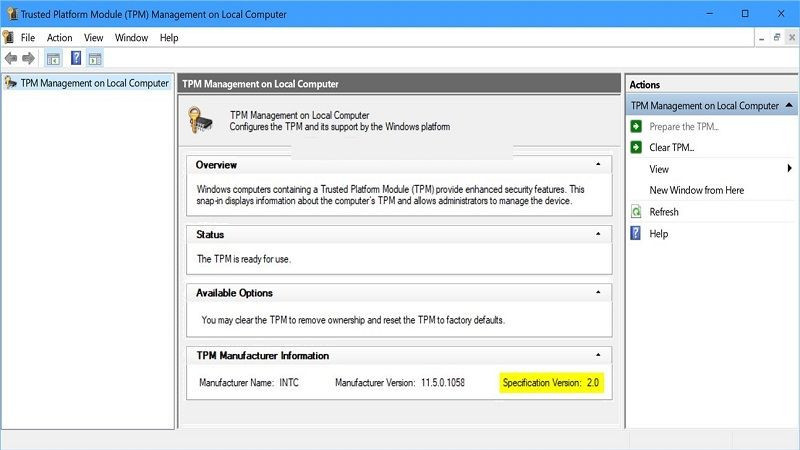Toggle the console tree pane icon
800x450 pixels.
coord(53,59)
